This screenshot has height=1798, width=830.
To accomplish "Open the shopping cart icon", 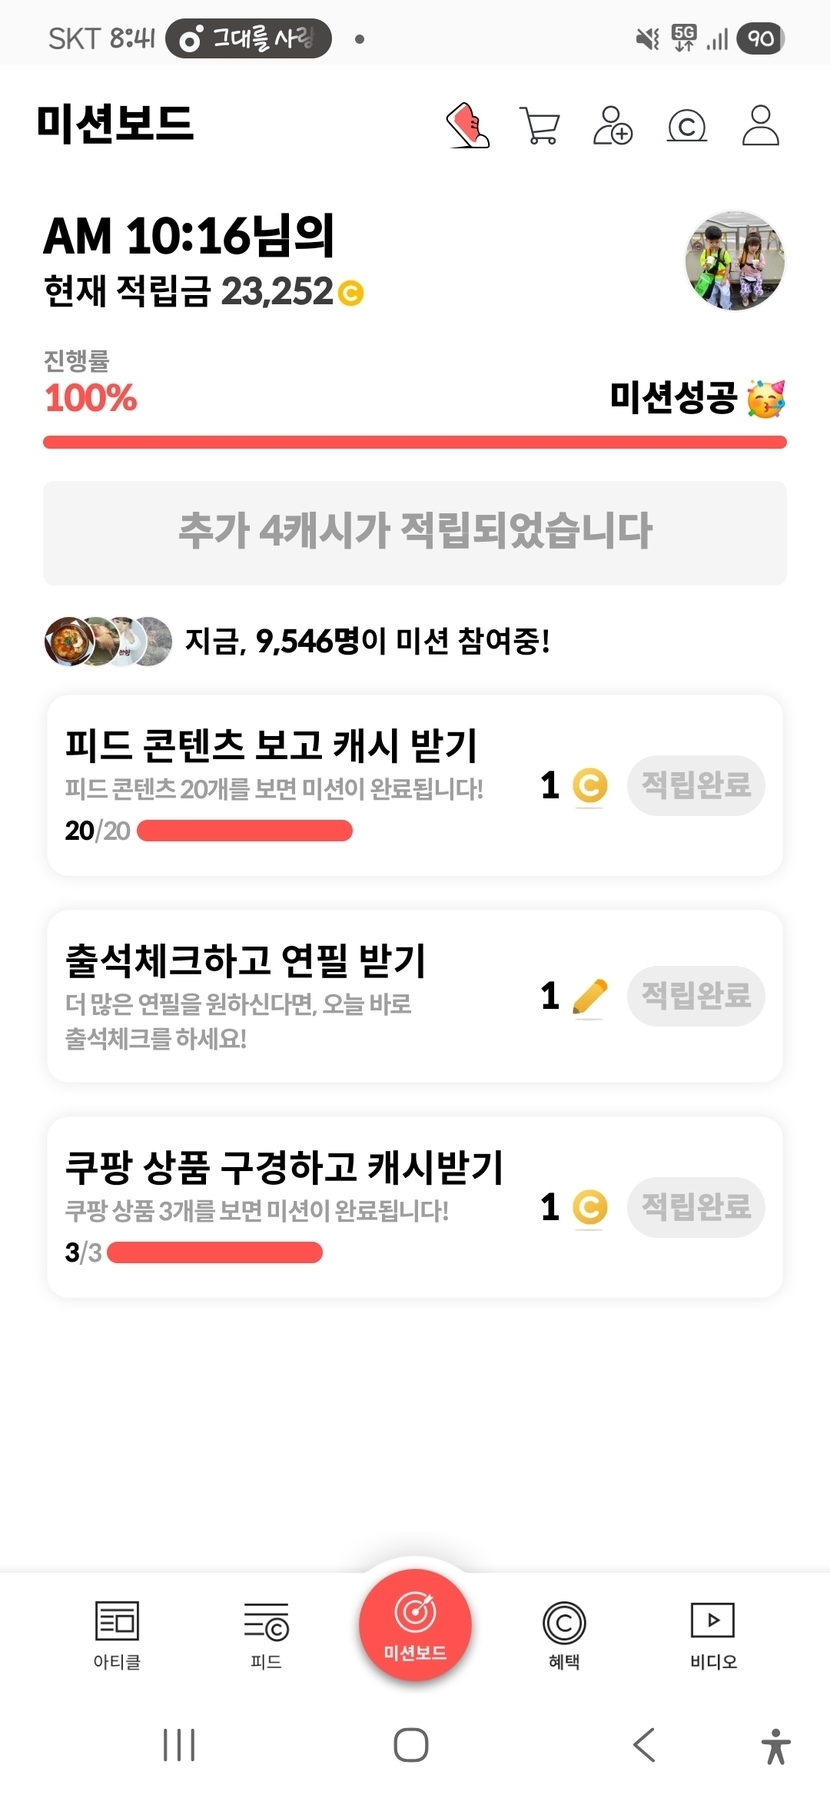I will tap(540, 126).
